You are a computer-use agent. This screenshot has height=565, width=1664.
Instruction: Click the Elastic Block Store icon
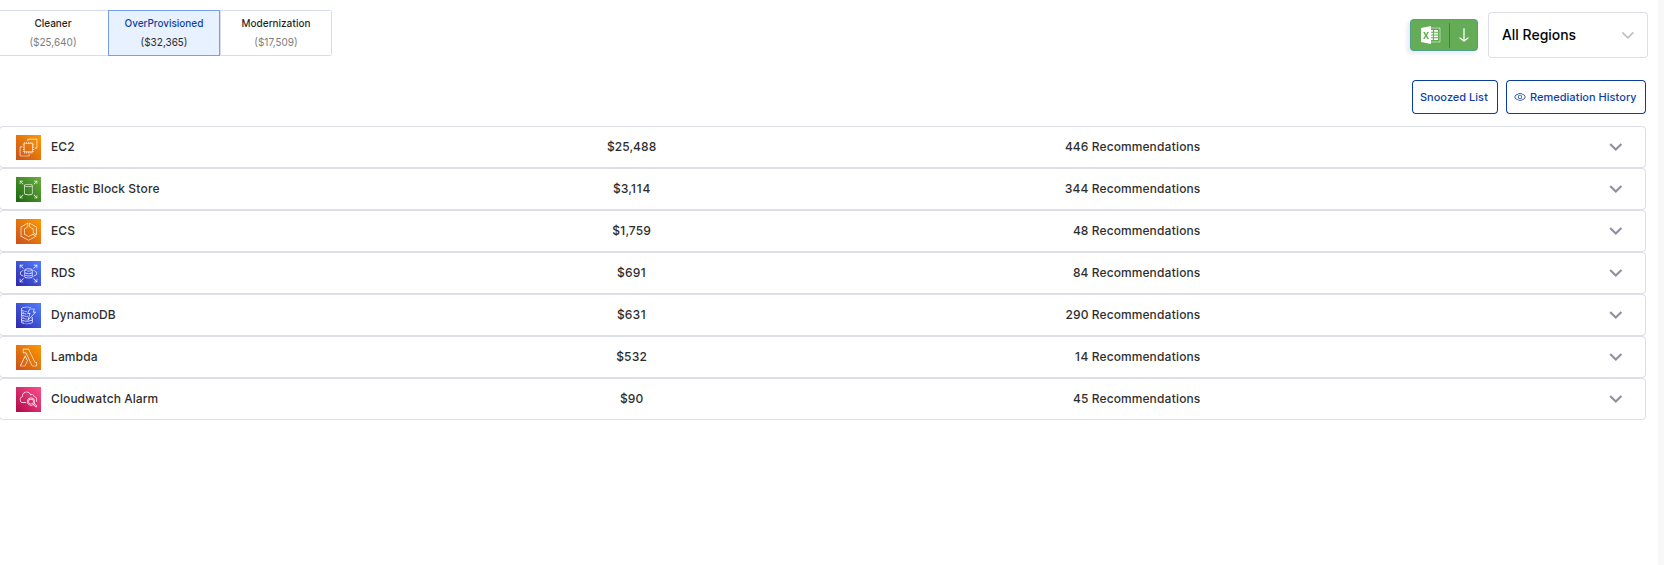point(28,189)
